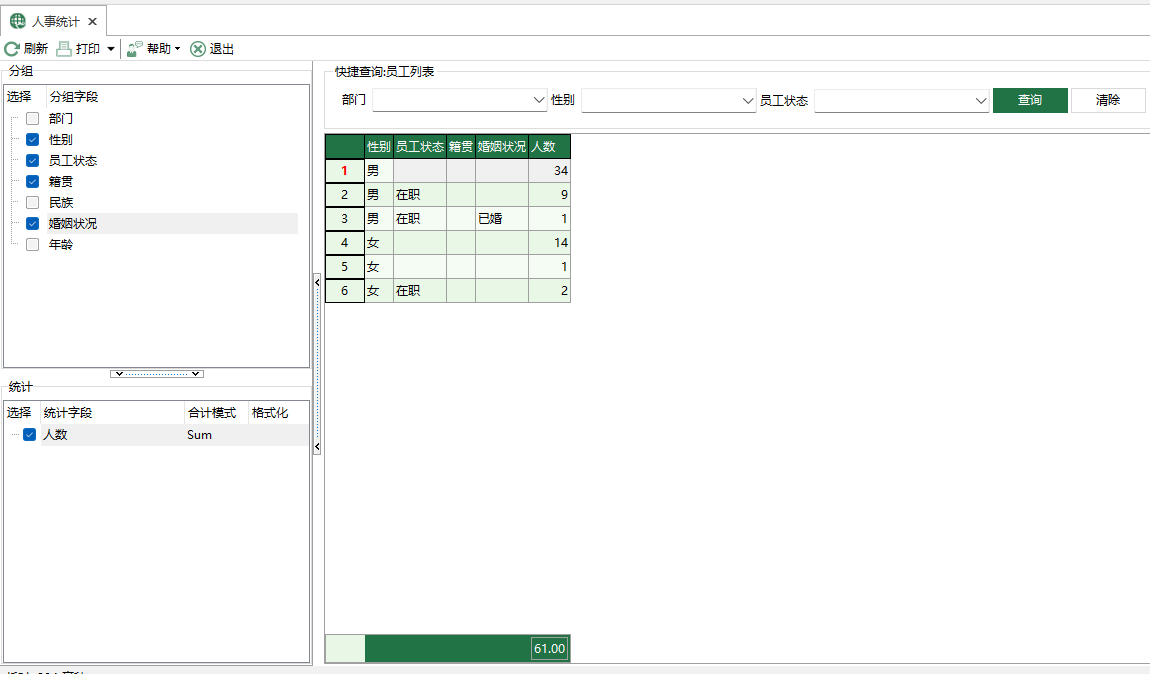Uncheck the 性别 grouping checkbox
The height and width of the screenshot is (674, 1150).
point(32,140)
